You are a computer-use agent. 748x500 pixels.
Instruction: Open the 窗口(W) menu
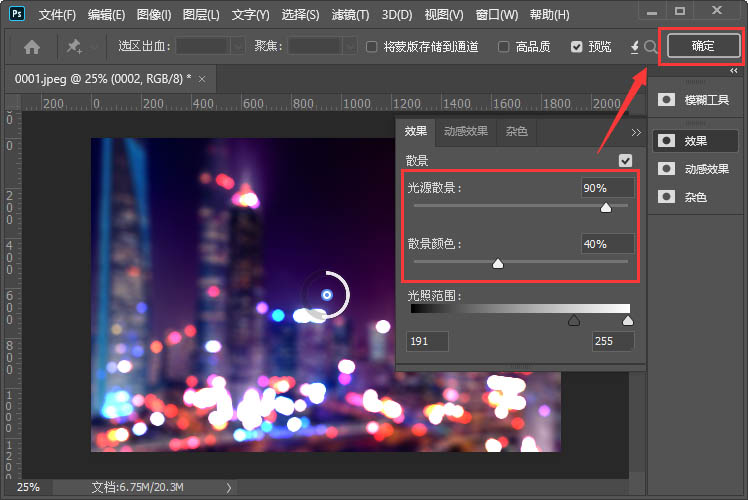coord(497,15)
